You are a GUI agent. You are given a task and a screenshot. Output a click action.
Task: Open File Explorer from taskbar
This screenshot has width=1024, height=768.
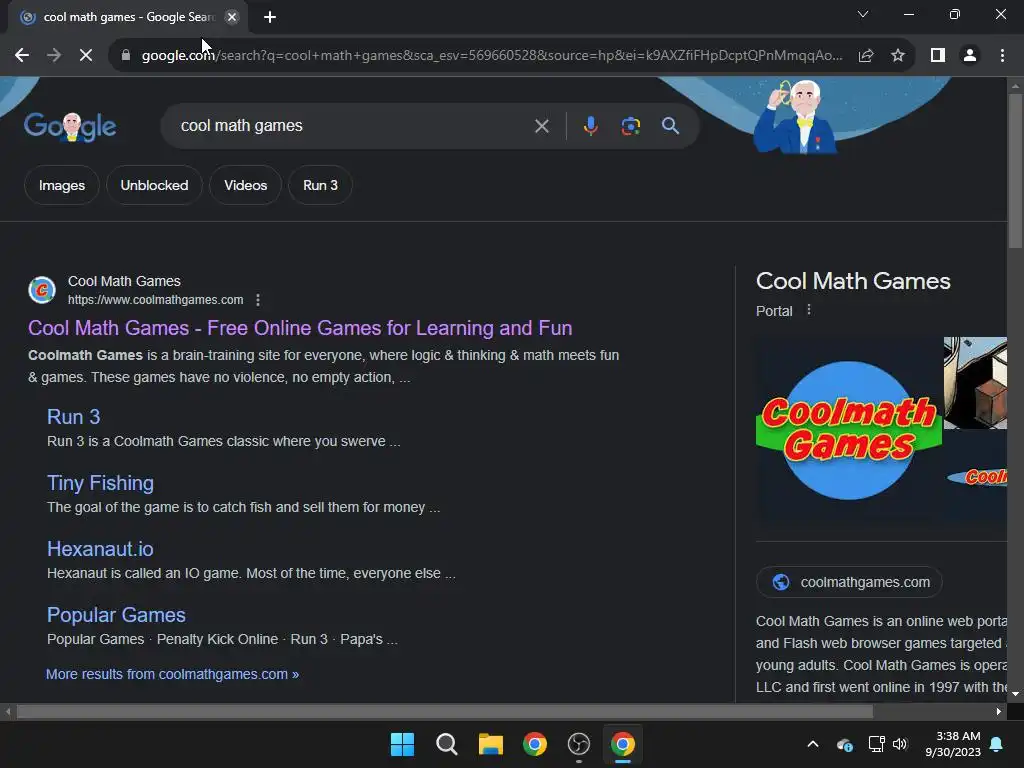(x=490, y=744)
